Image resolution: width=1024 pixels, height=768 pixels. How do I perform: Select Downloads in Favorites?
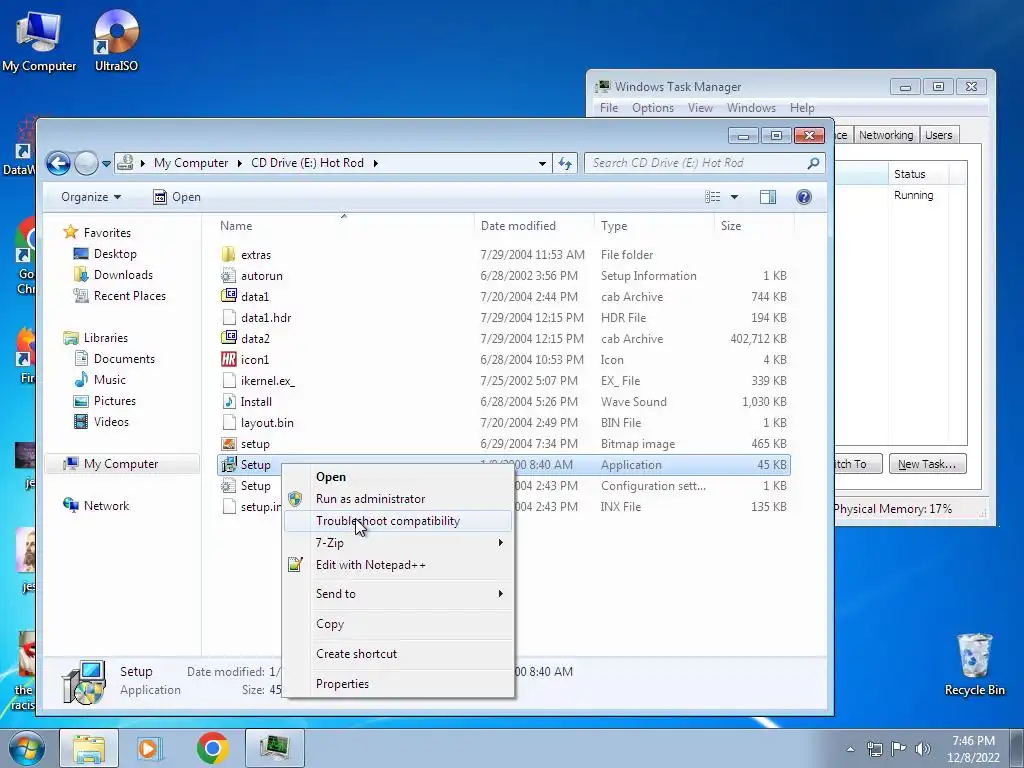click(114, 275)
